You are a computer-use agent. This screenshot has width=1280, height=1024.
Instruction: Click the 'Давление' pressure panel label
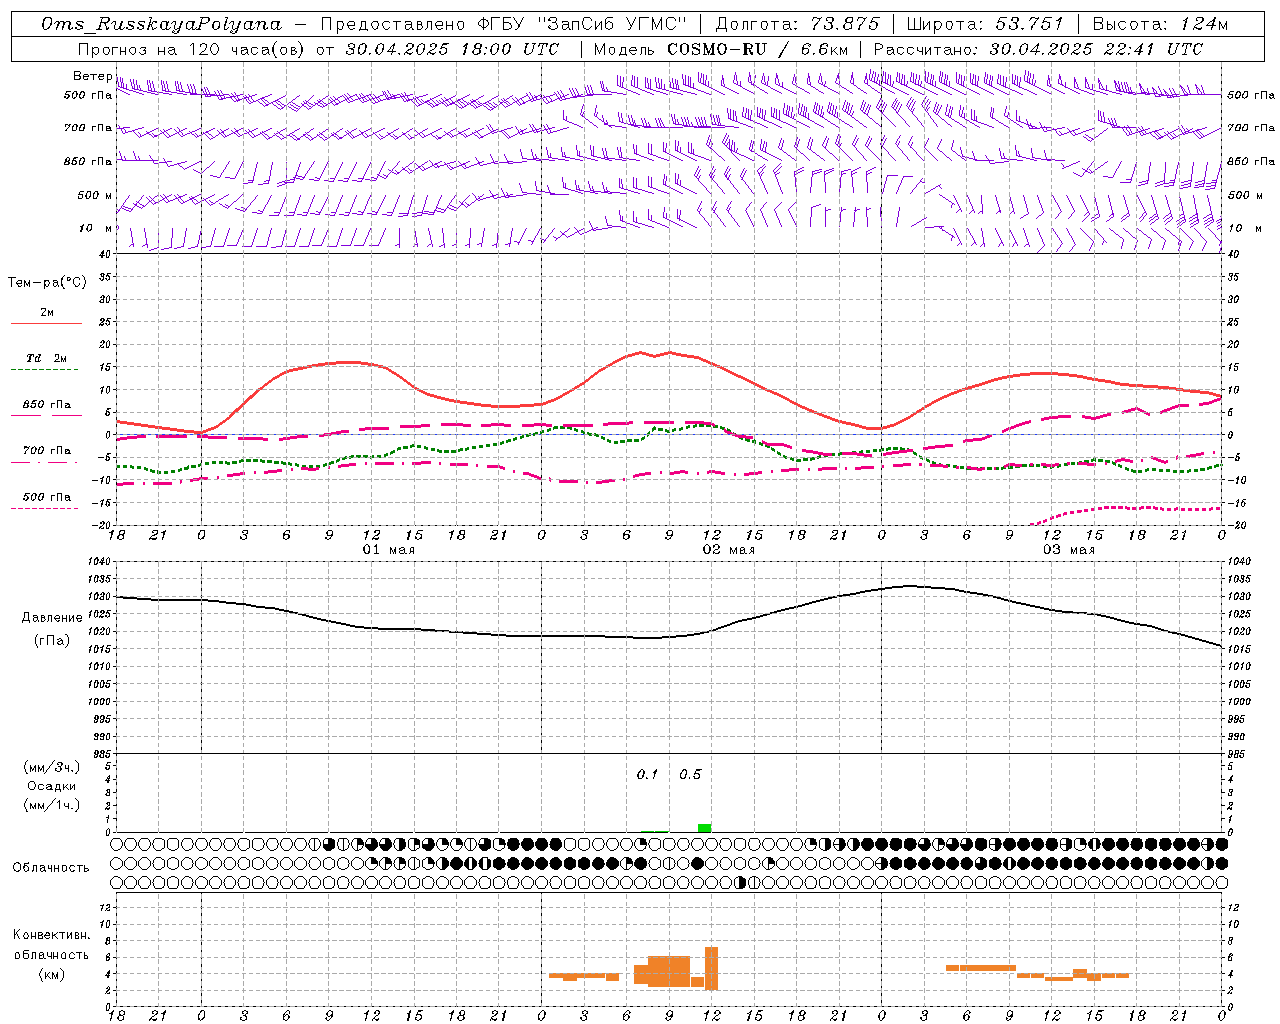pyautogui.click(x=51, y=618)
